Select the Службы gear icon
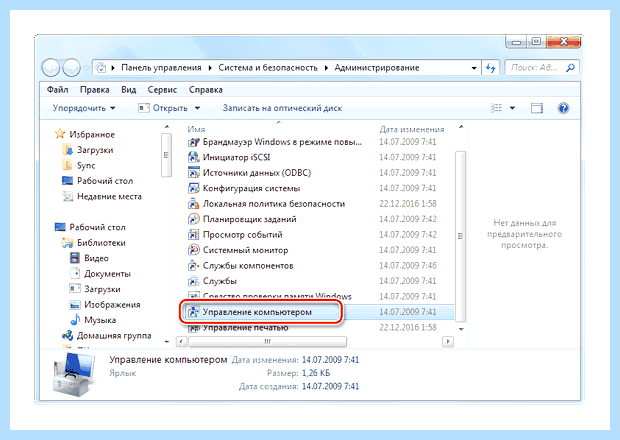 pyautogui.click(x=193, y=281)
